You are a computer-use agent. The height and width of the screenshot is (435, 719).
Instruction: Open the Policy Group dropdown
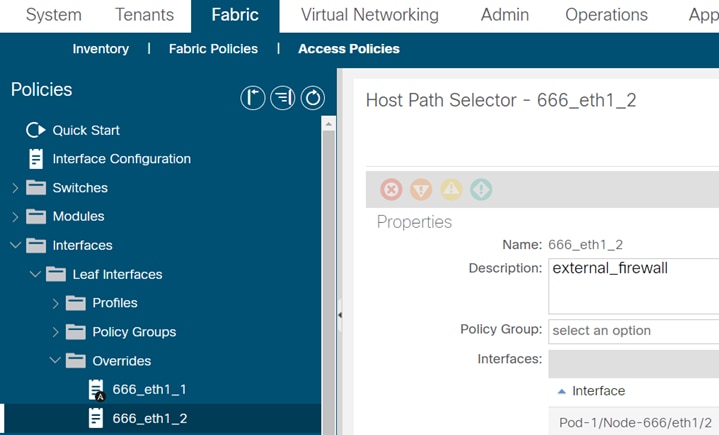point(634,331)
